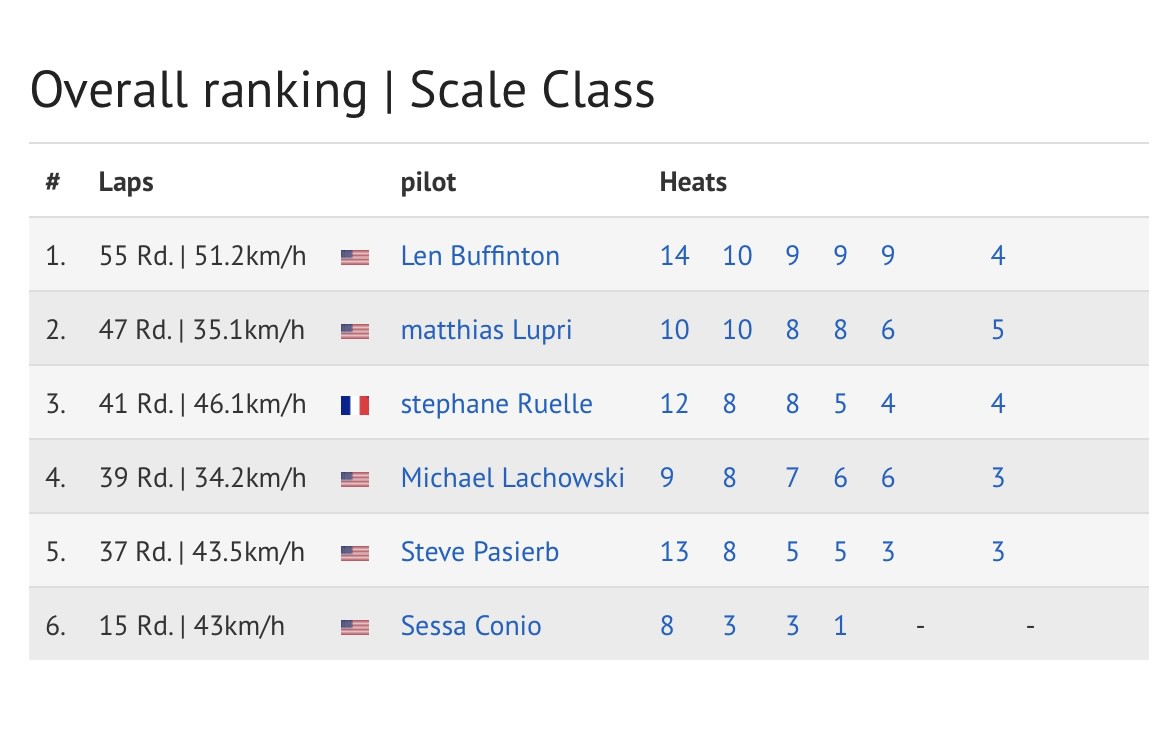This screenshot has height=750, width=1162.
Task: Open Steve Pasierb's pilot page
Action: (x=479, y=552)
